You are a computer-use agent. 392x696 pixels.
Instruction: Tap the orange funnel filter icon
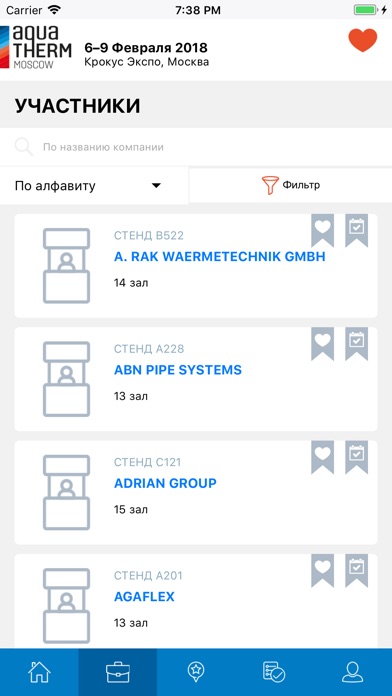click(270, 185)
